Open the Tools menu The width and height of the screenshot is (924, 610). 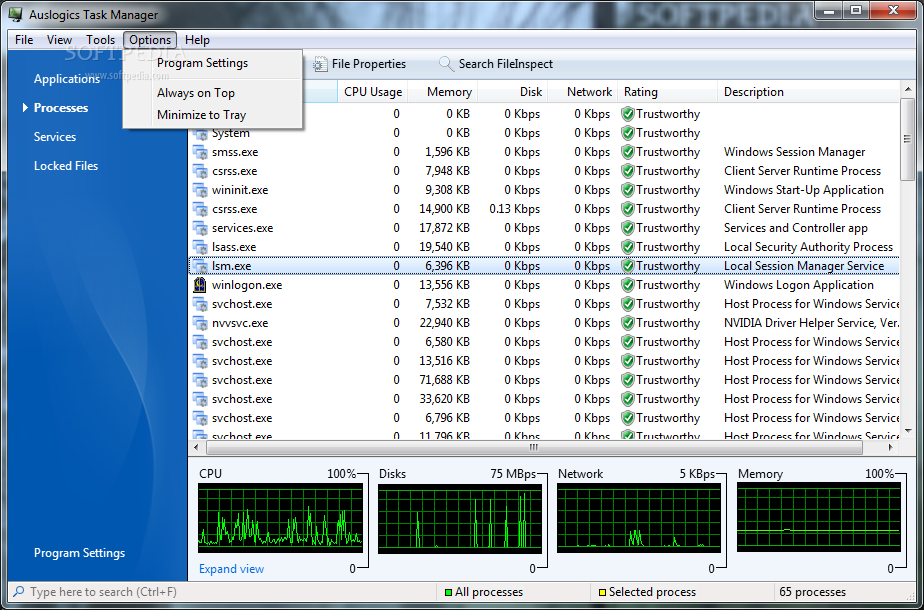[x=100, y=40]
